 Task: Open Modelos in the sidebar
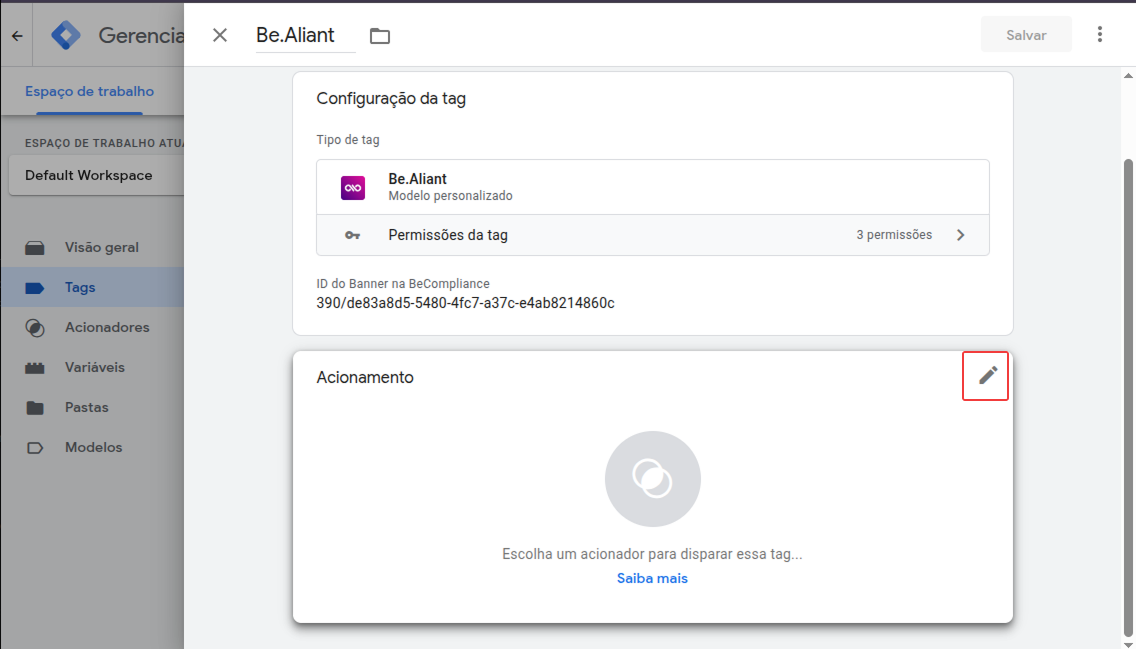(x=93, y=447)
